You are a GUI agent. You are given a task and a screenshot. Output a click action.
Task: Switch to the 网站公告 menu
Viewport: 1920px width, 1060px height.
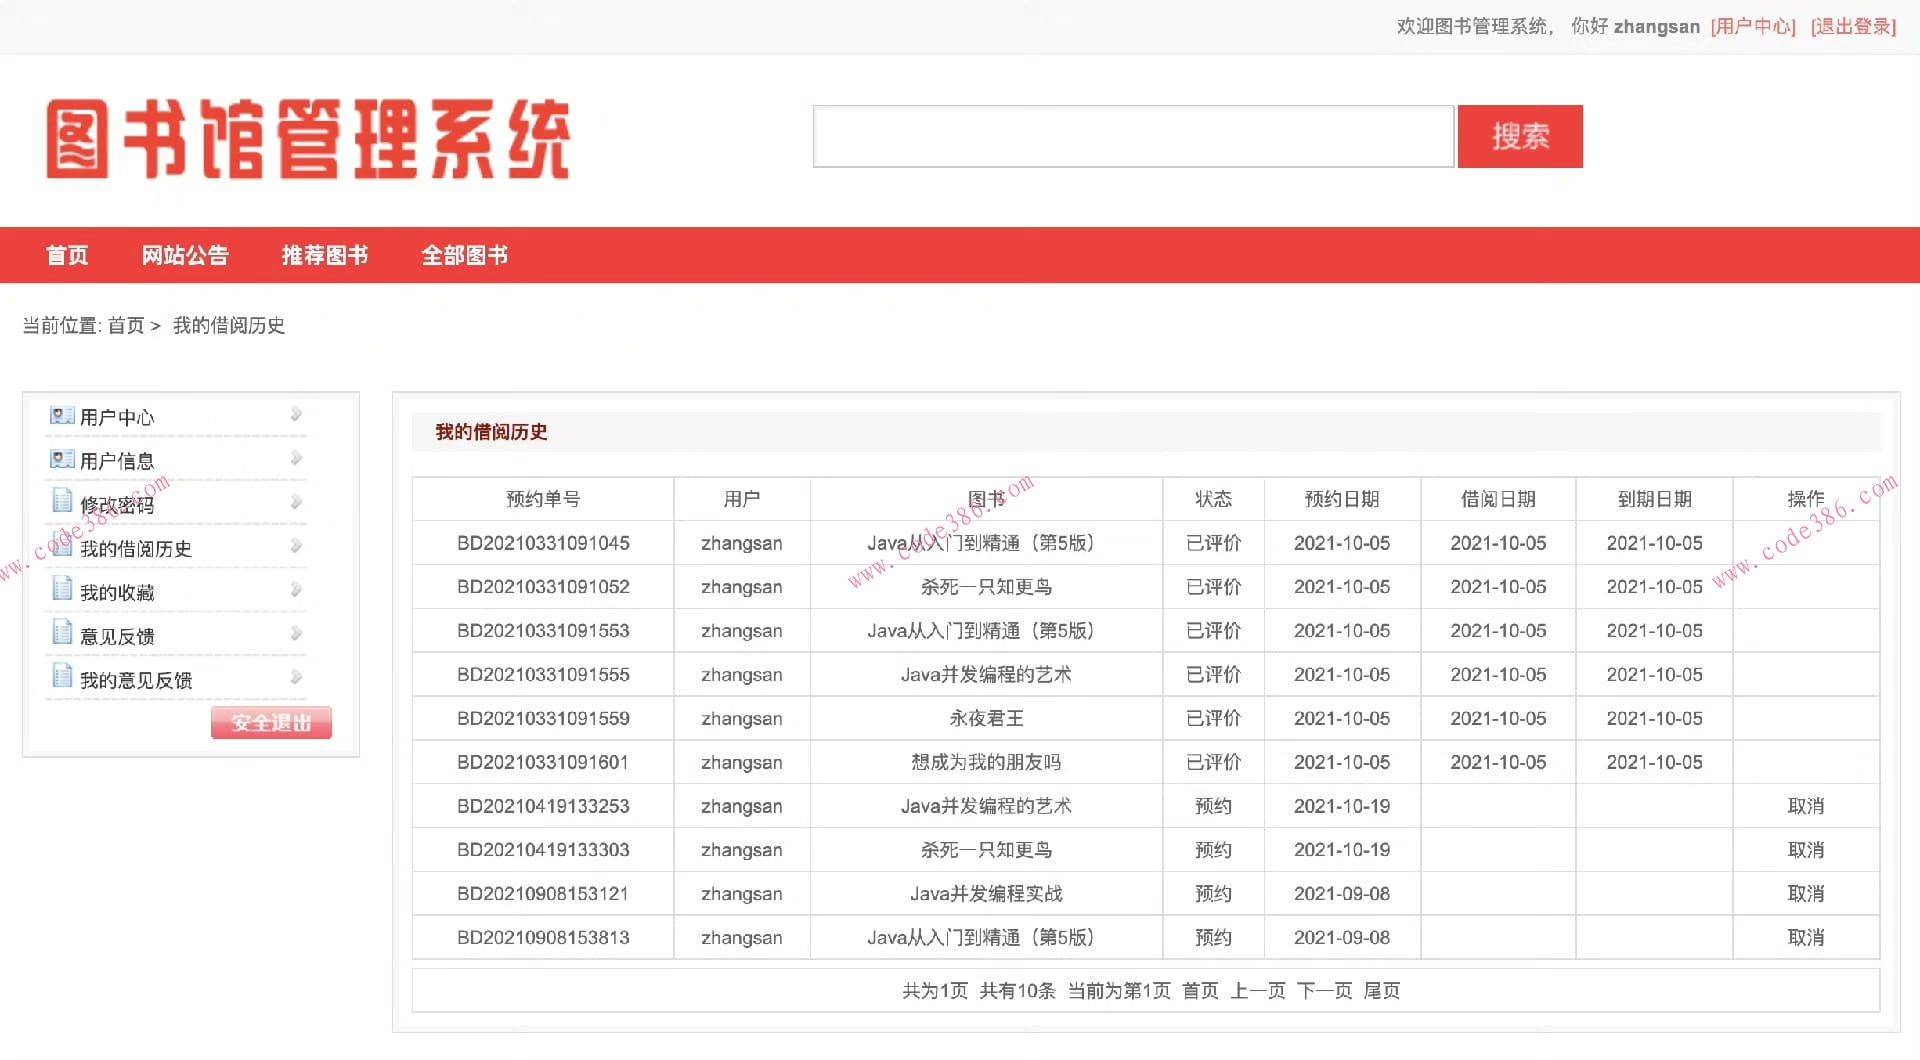[x=185, y=256]
